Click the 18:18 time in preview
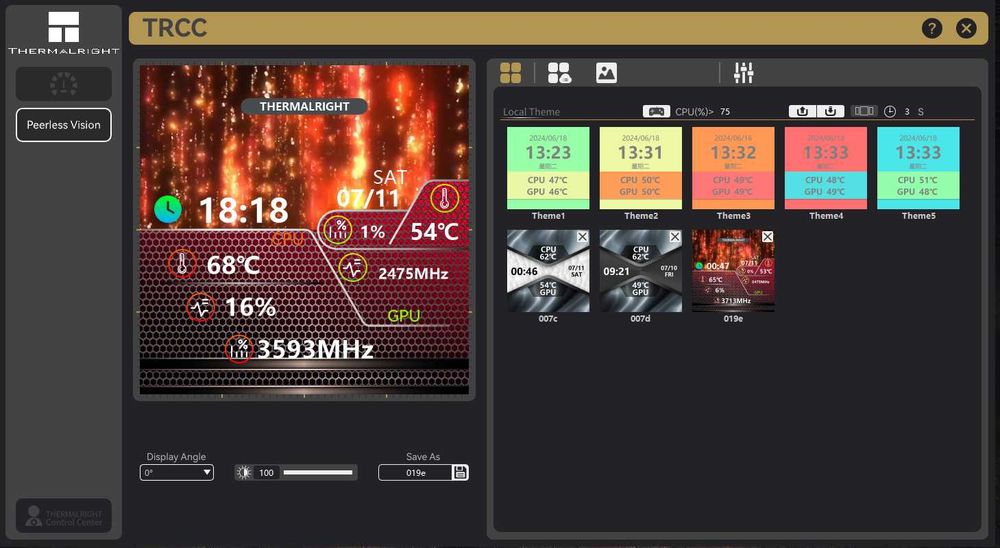The image size is (1000, 548). pos(243,210)
